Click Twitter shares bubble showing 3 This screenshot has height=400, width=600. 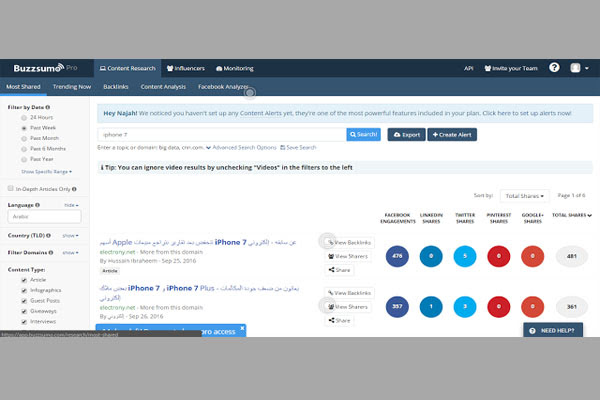click(x=465, y=307)
